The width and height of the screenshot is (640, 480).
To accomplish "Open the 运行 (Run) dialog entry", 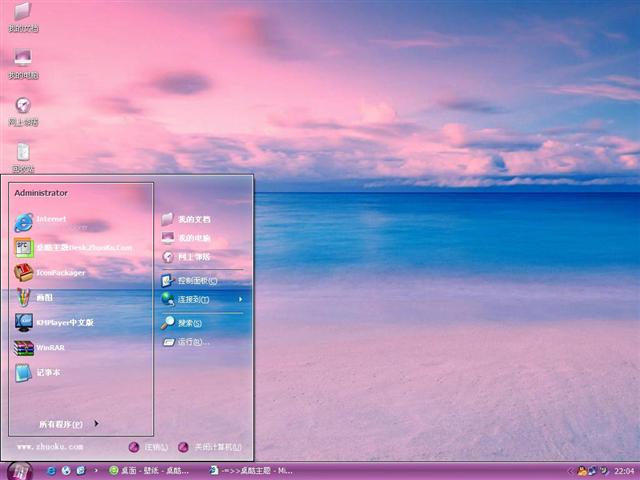I will point(203,342).
